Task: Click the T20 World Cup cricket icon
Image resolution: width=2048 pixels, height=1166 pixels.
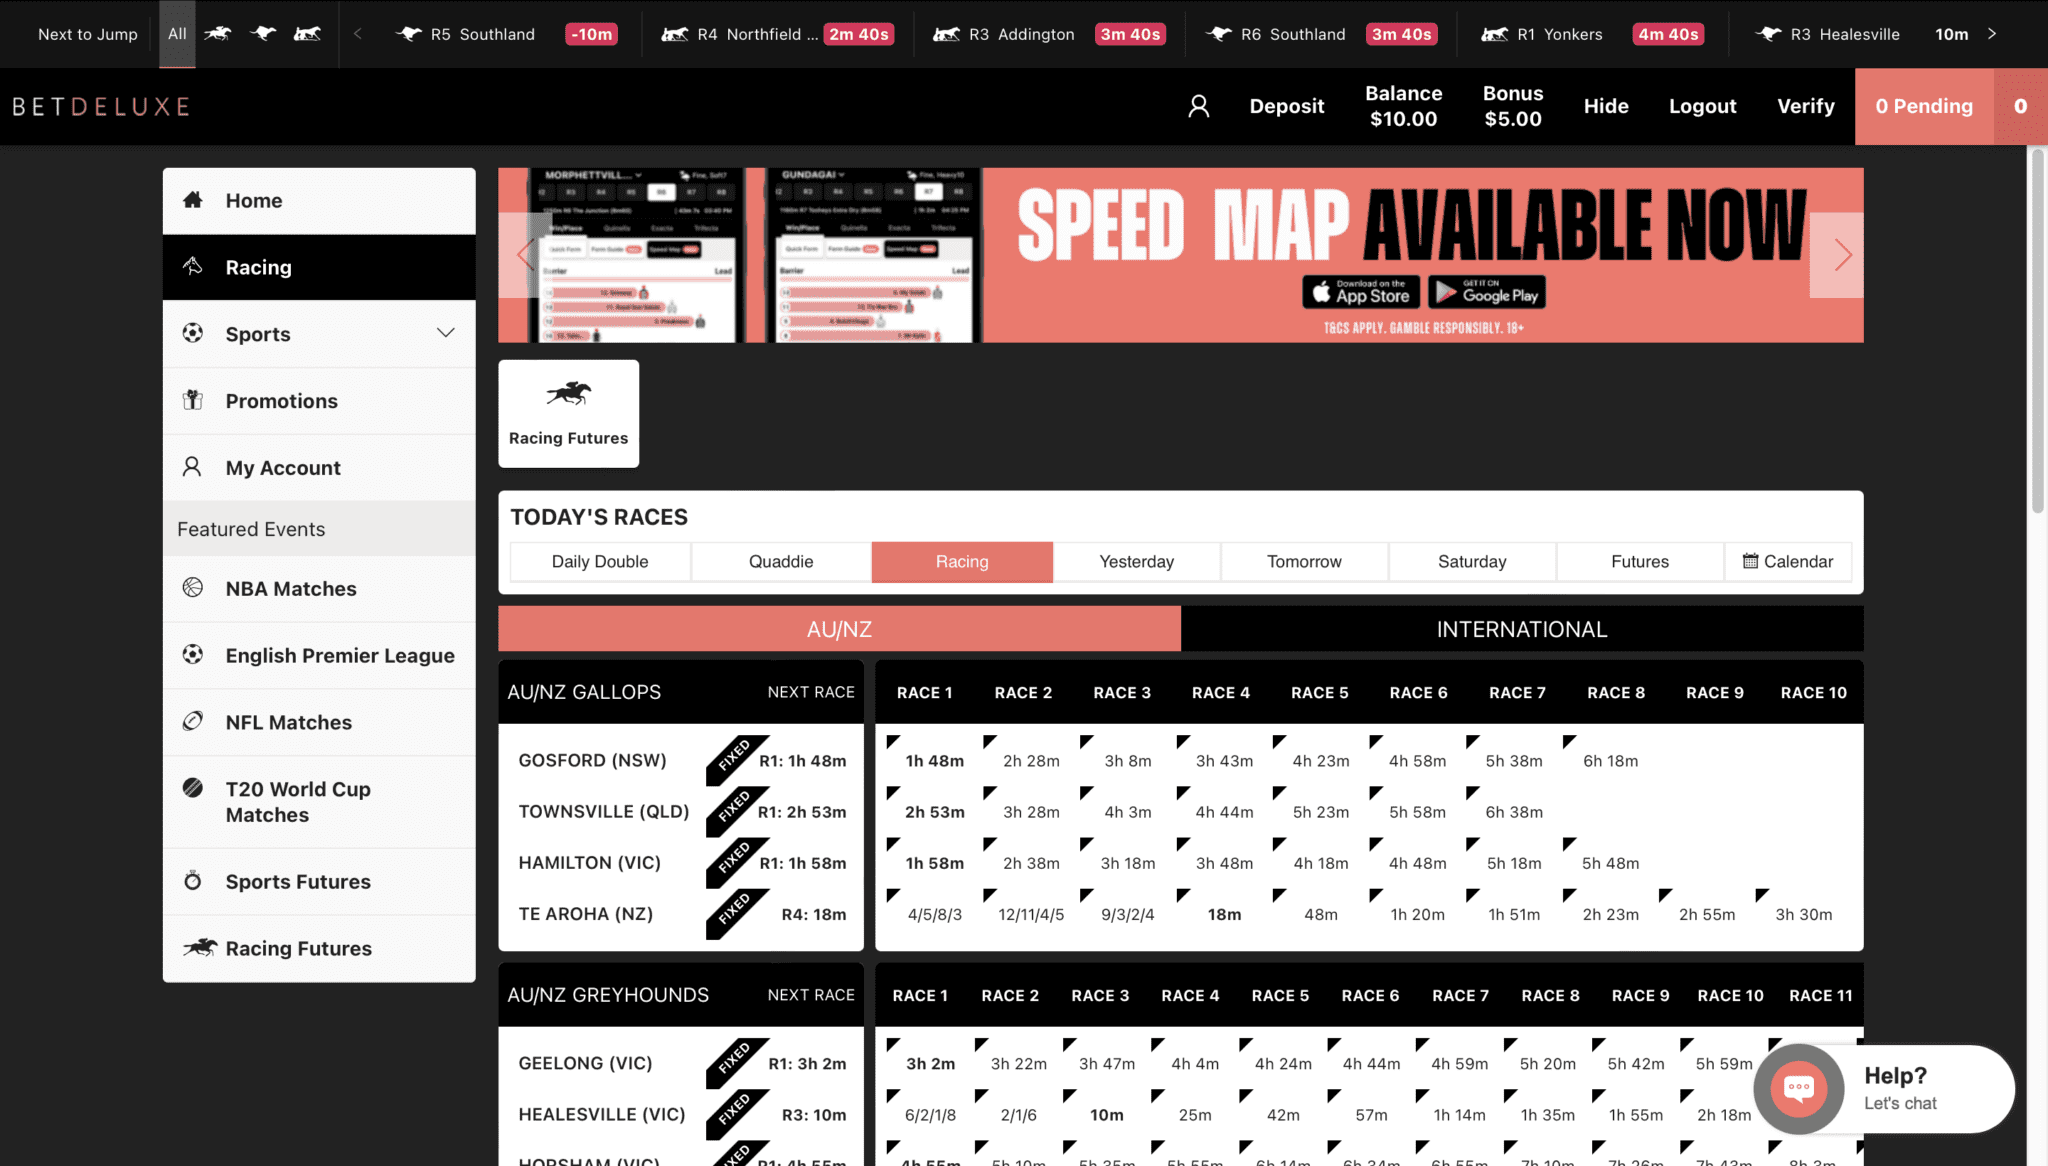Action: [193, 788]
